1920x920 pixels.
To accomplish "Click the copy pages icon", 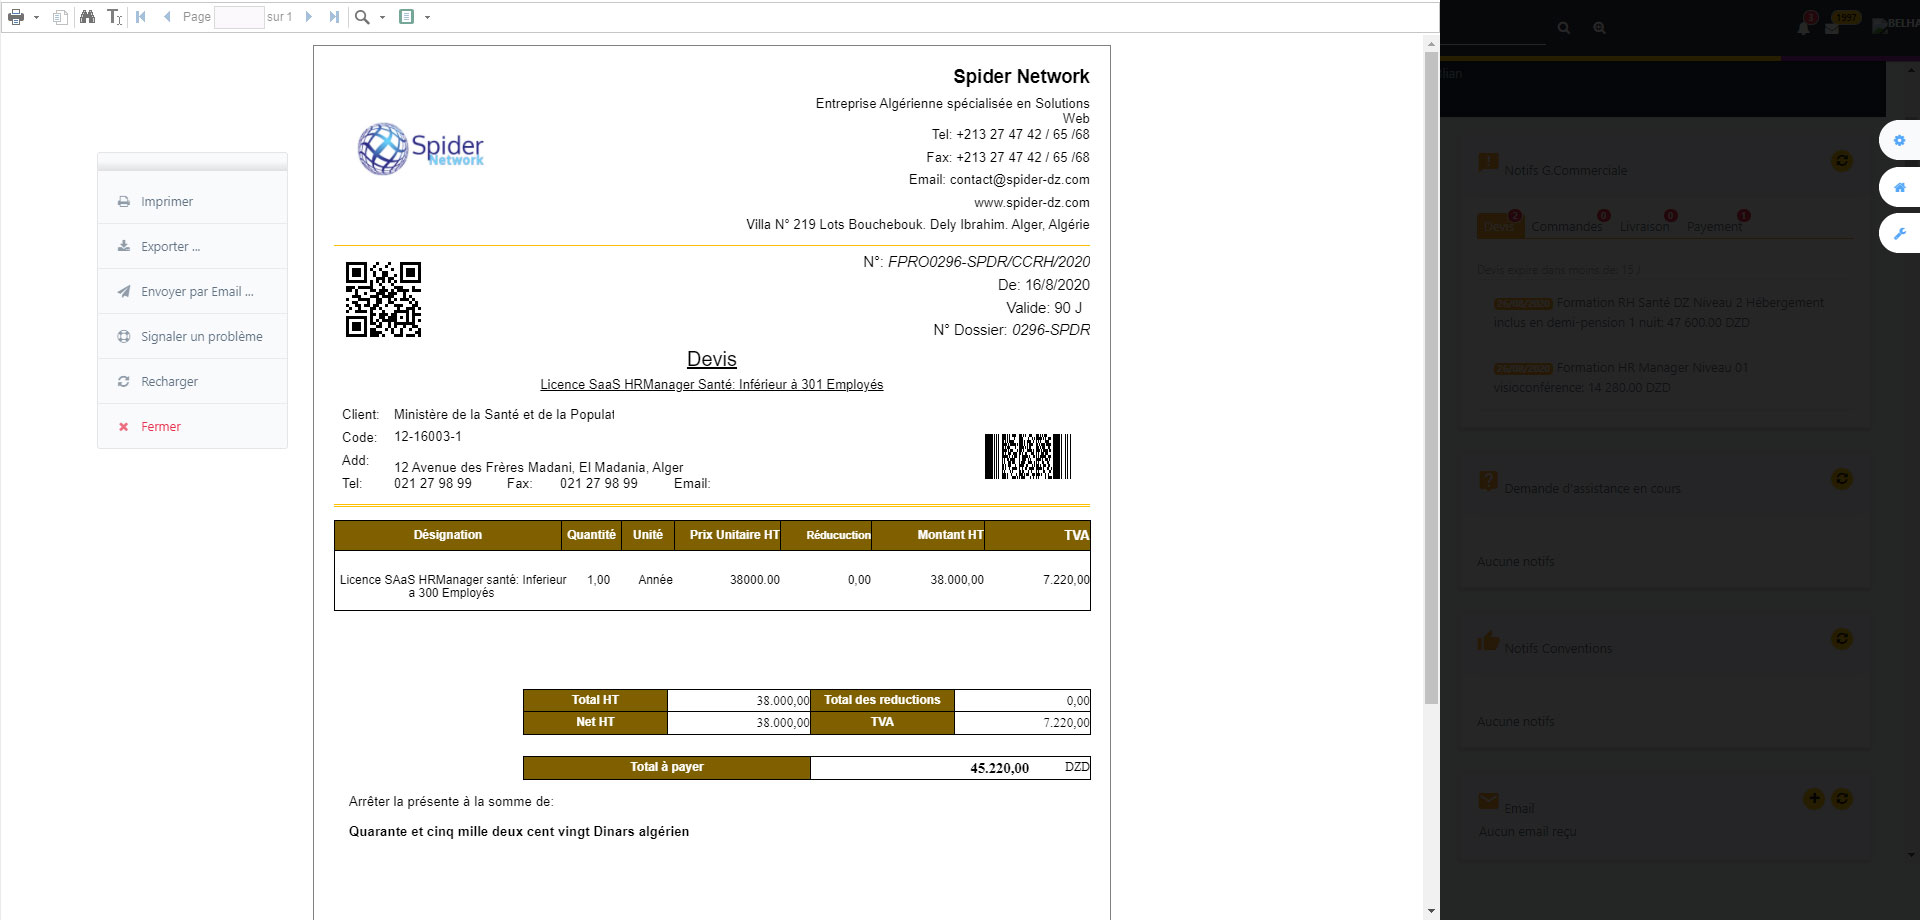I will point(61,17).
